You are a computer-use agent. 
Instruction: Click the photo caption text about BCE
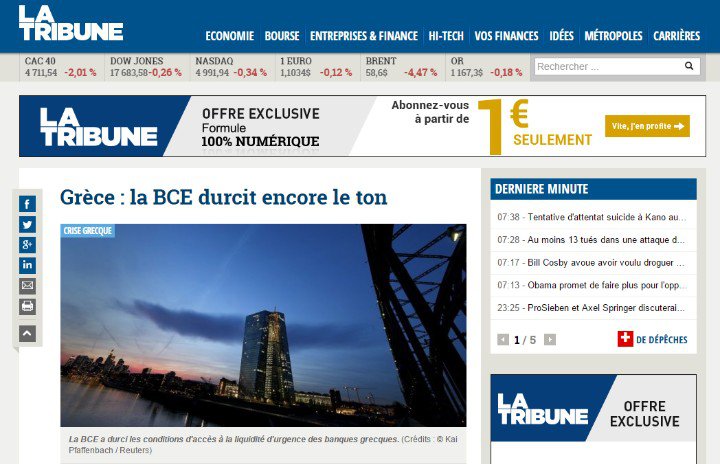[x=263, y=444]
